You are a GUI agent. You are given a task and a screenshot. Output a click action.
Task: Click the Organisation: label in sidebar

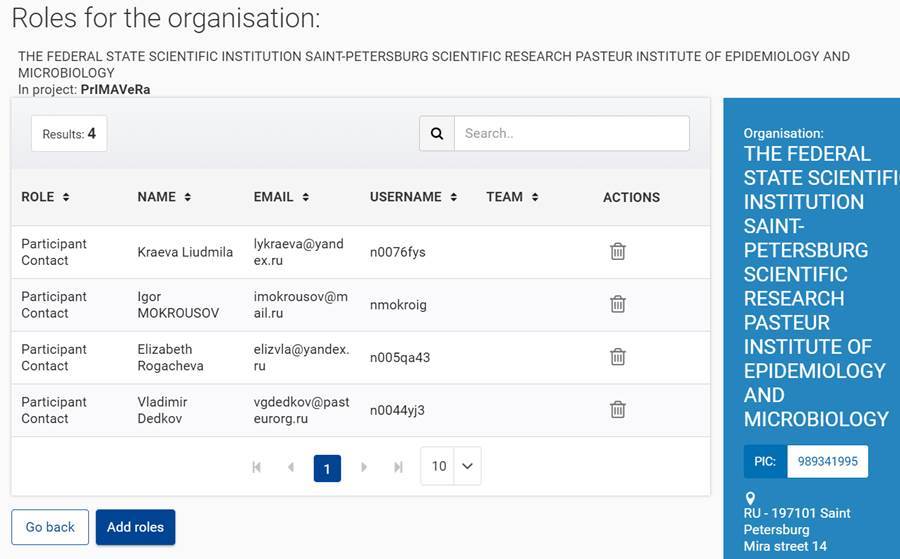point(783,133)
